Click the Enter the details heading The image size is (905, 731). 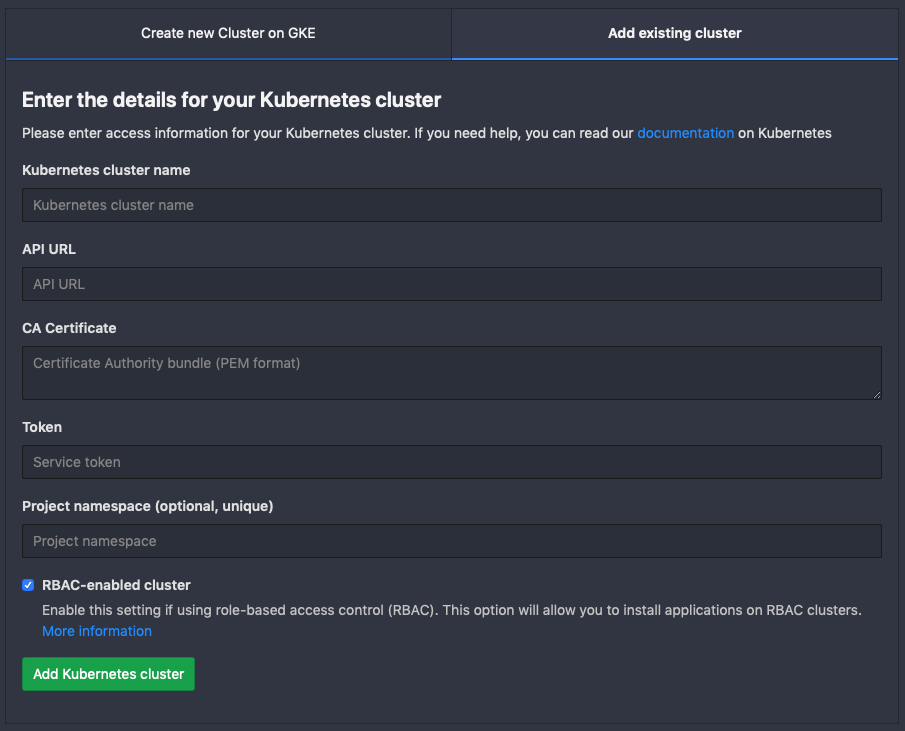231,100
